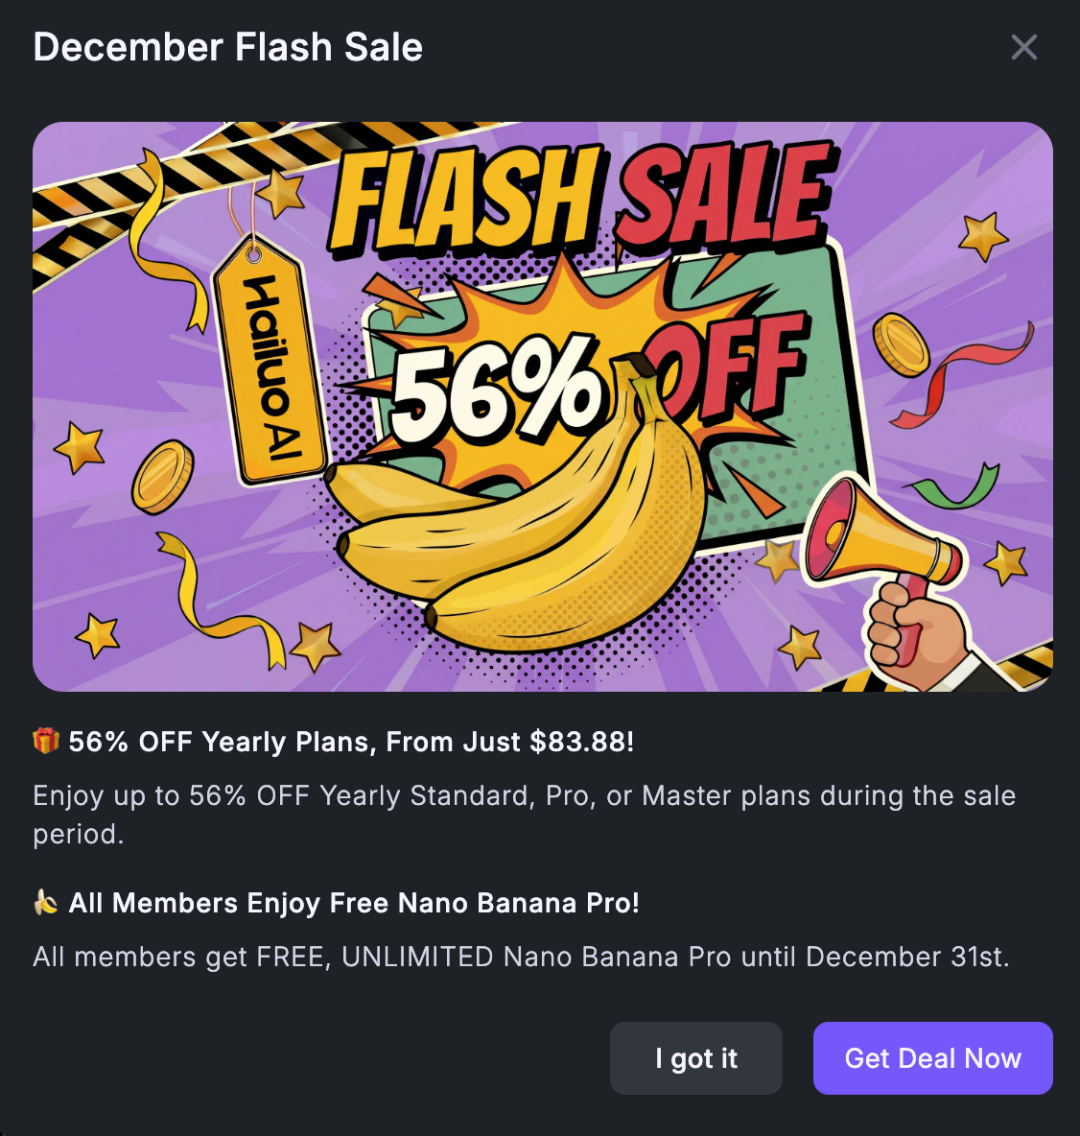Screen dimensions: 1080x1136
Task: Click the "56% OFF Yearly Plans" heading
Action: (x=351, y=742)
